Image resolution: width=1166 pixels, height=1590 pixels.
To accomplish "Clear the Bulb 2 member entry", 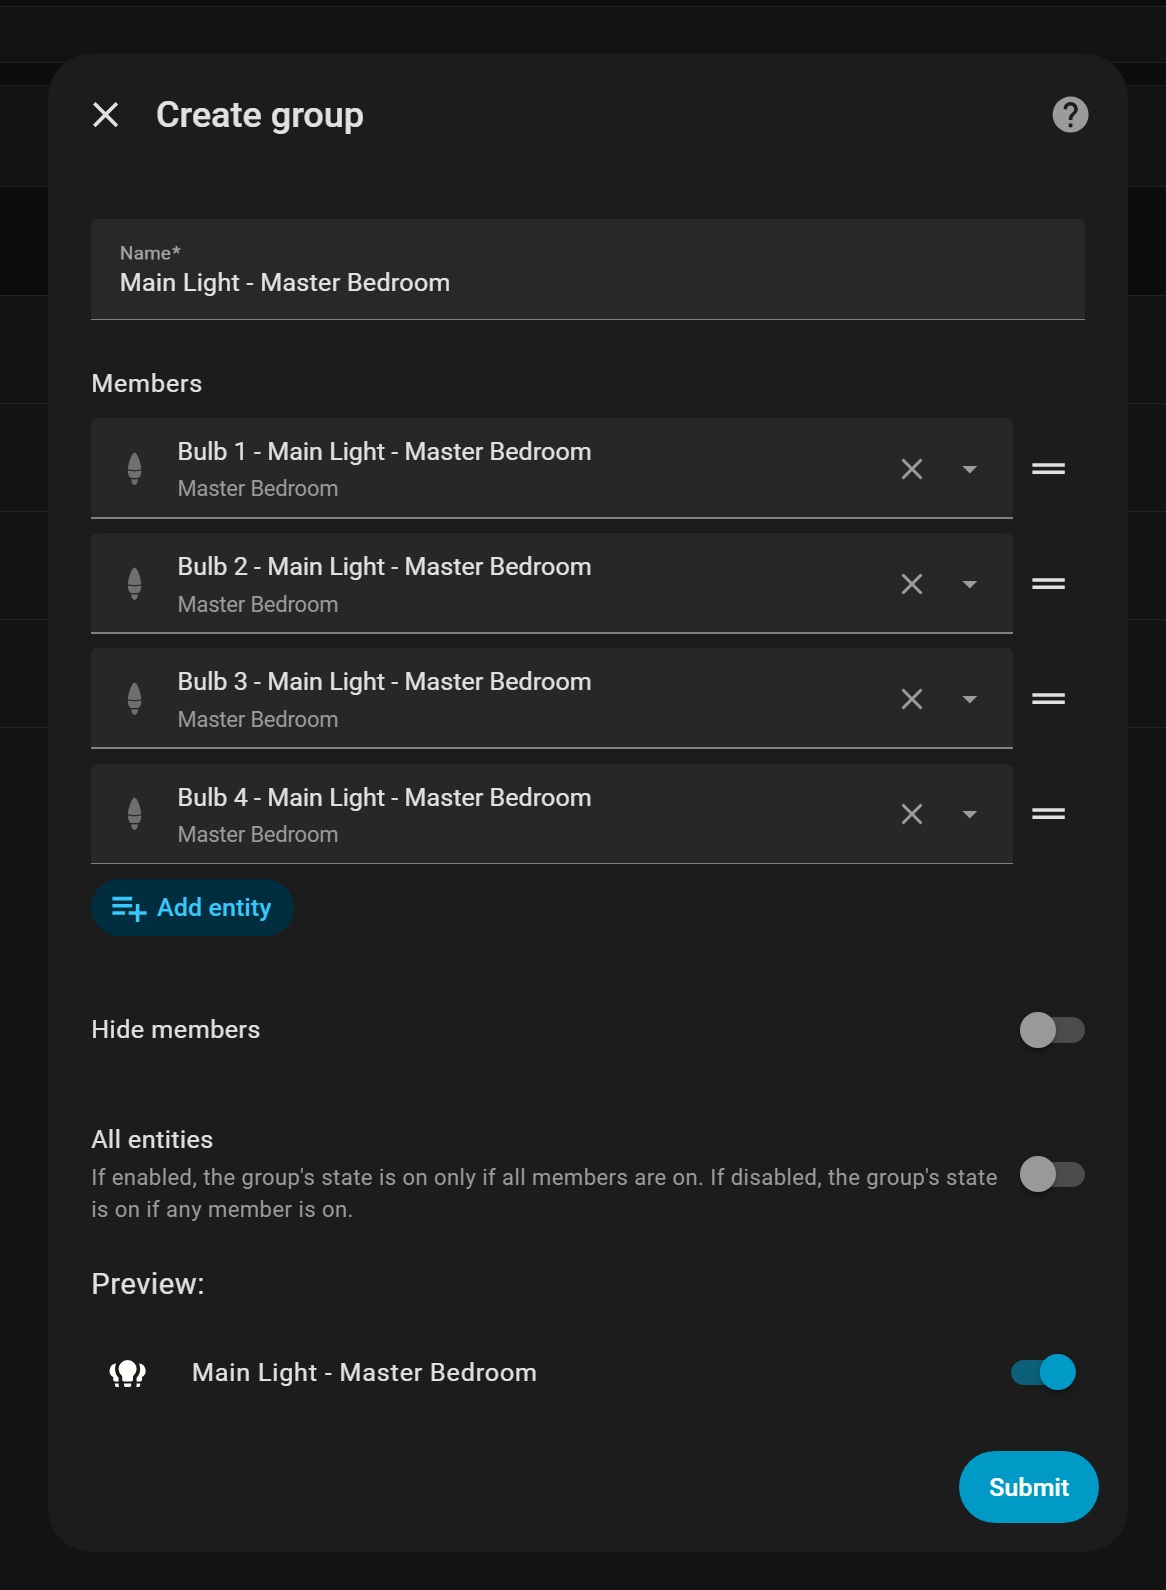I will click(911, 584).
